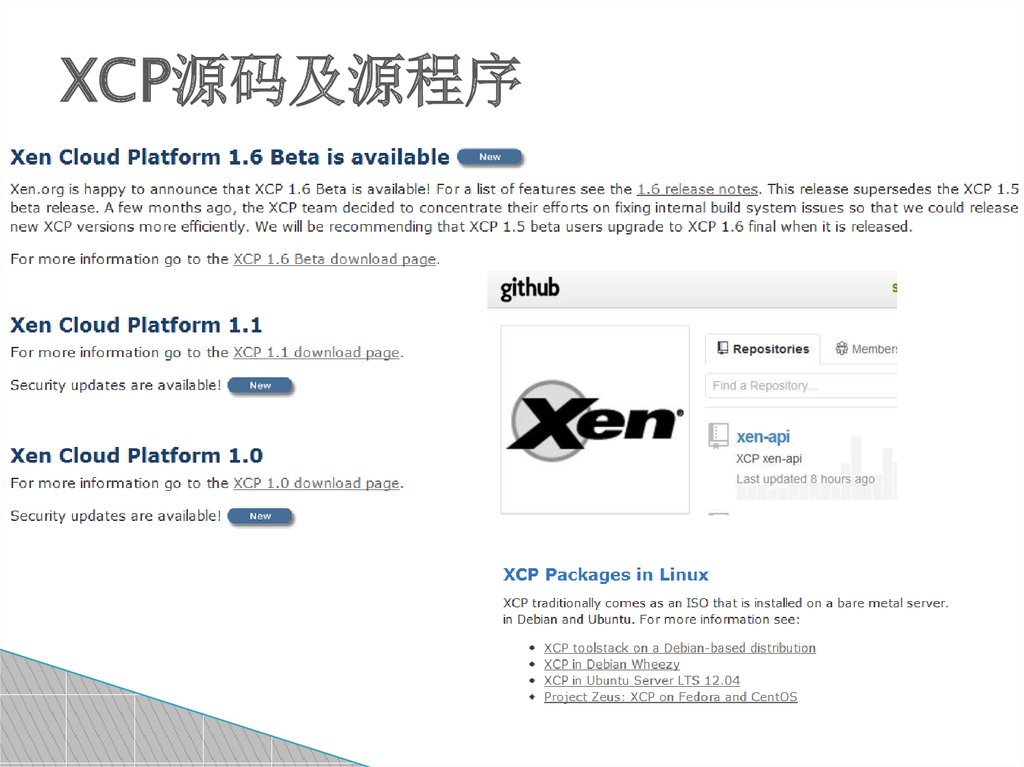Click the Xen Cloud Platform 1.0 heading
Viewport: 1024px width, 767px height.
136,455
